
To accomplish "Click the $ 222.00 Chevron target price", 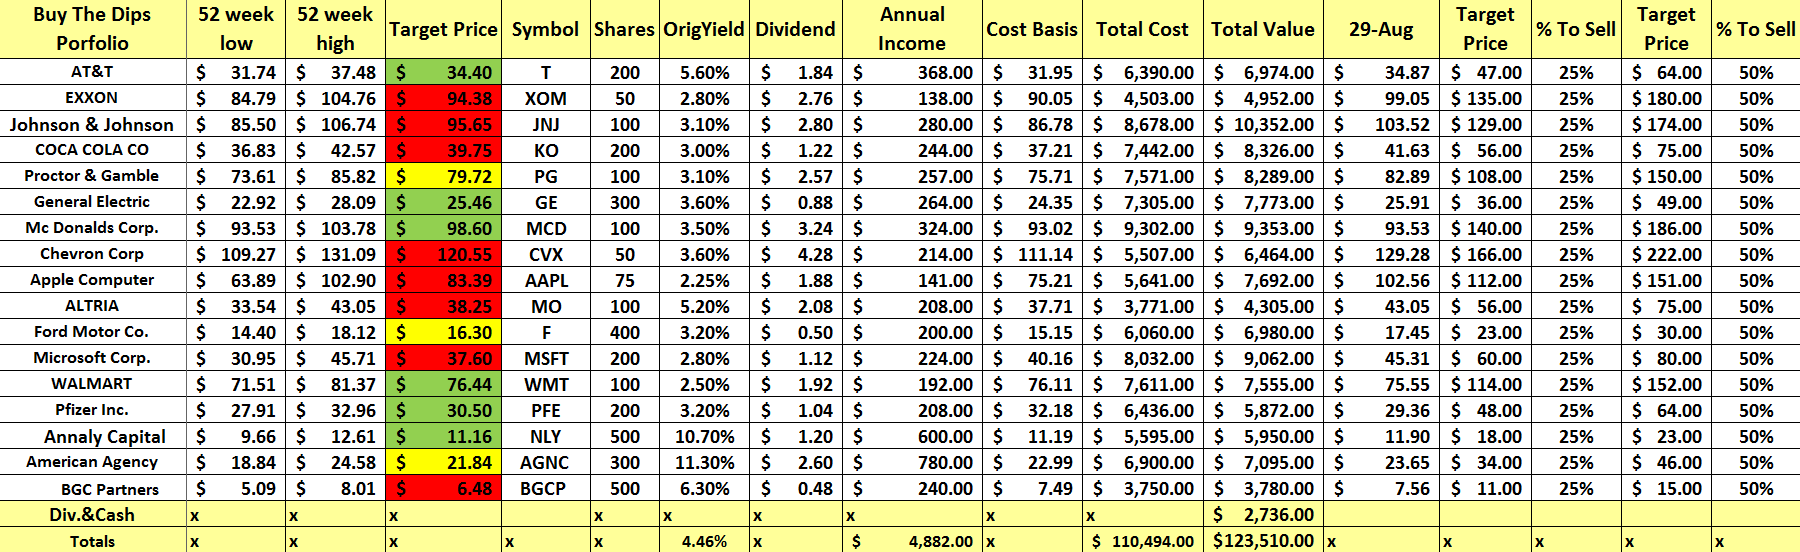I will pos(1666,254).
